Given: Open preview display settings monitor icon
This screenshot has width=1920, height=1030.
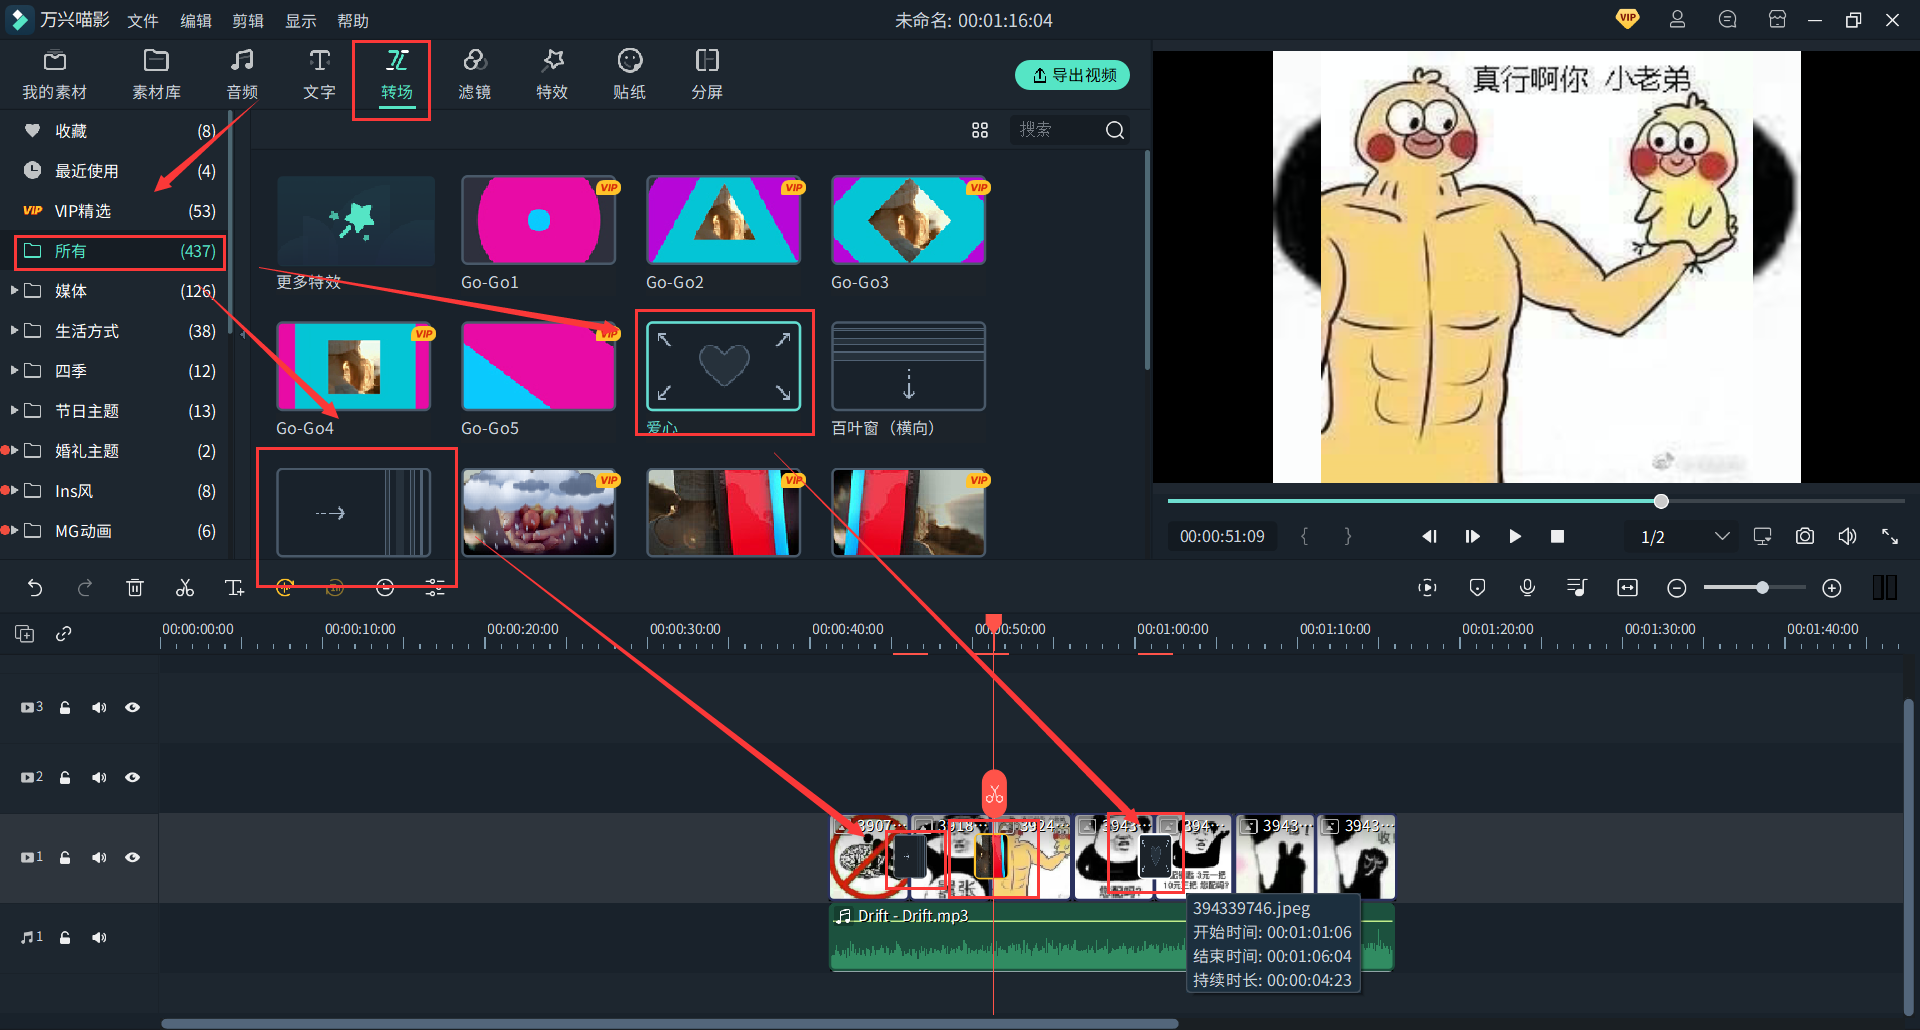Looking at the screenshot, I should pos(1763,536).
